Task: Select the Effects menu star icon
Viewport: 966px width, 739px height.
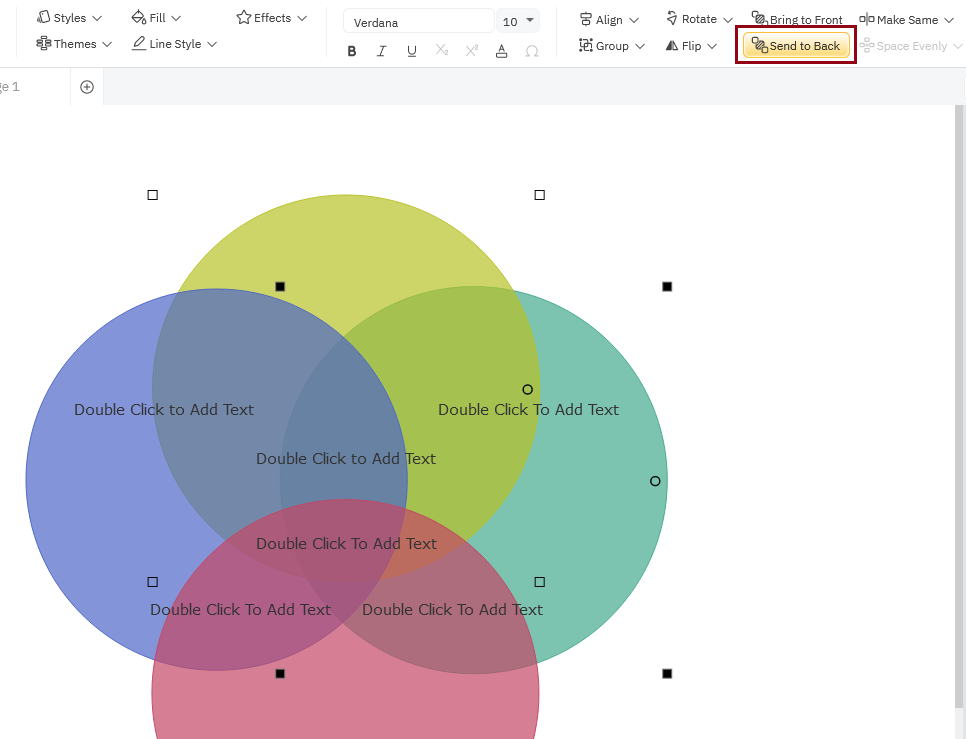Action: [243, 16]
